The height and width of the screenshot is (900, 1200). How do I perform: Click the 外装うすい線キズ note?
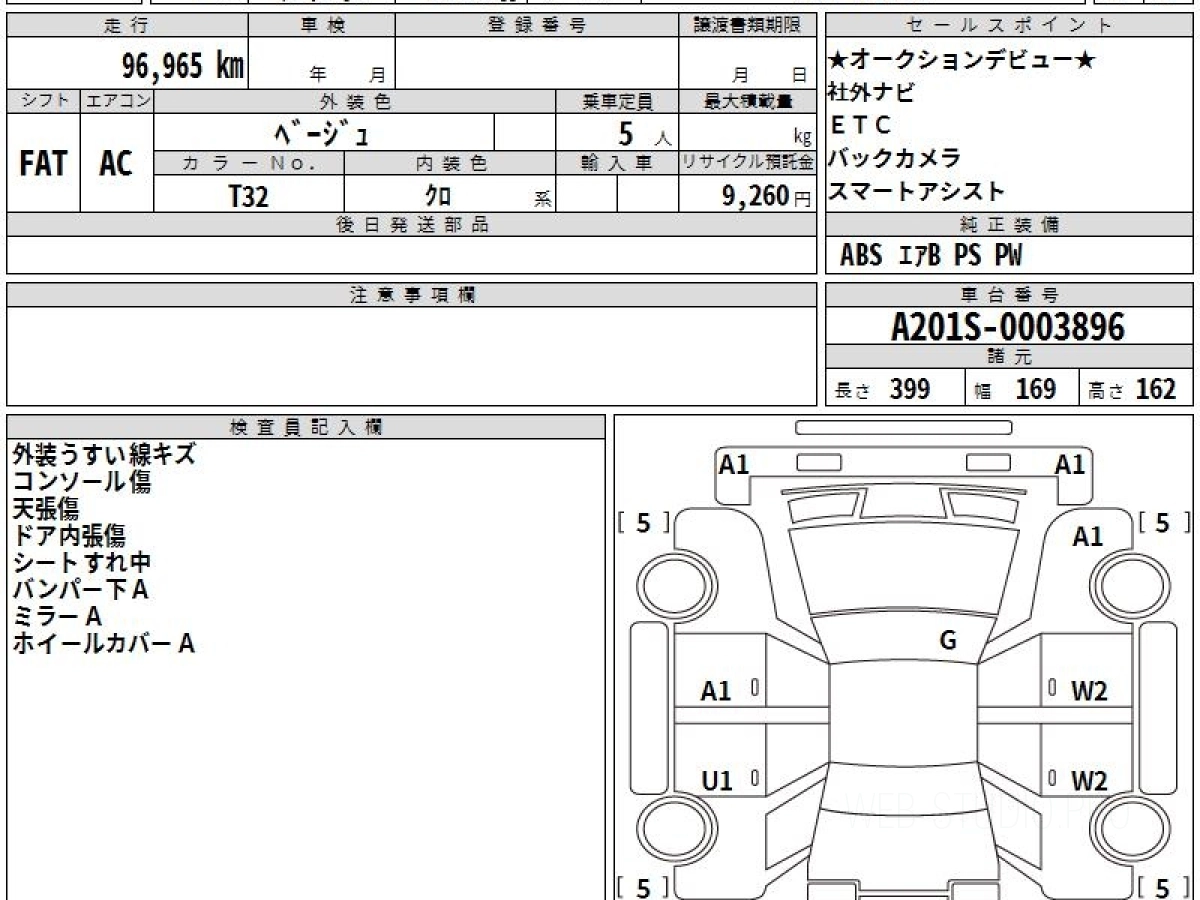pos(104,455)
